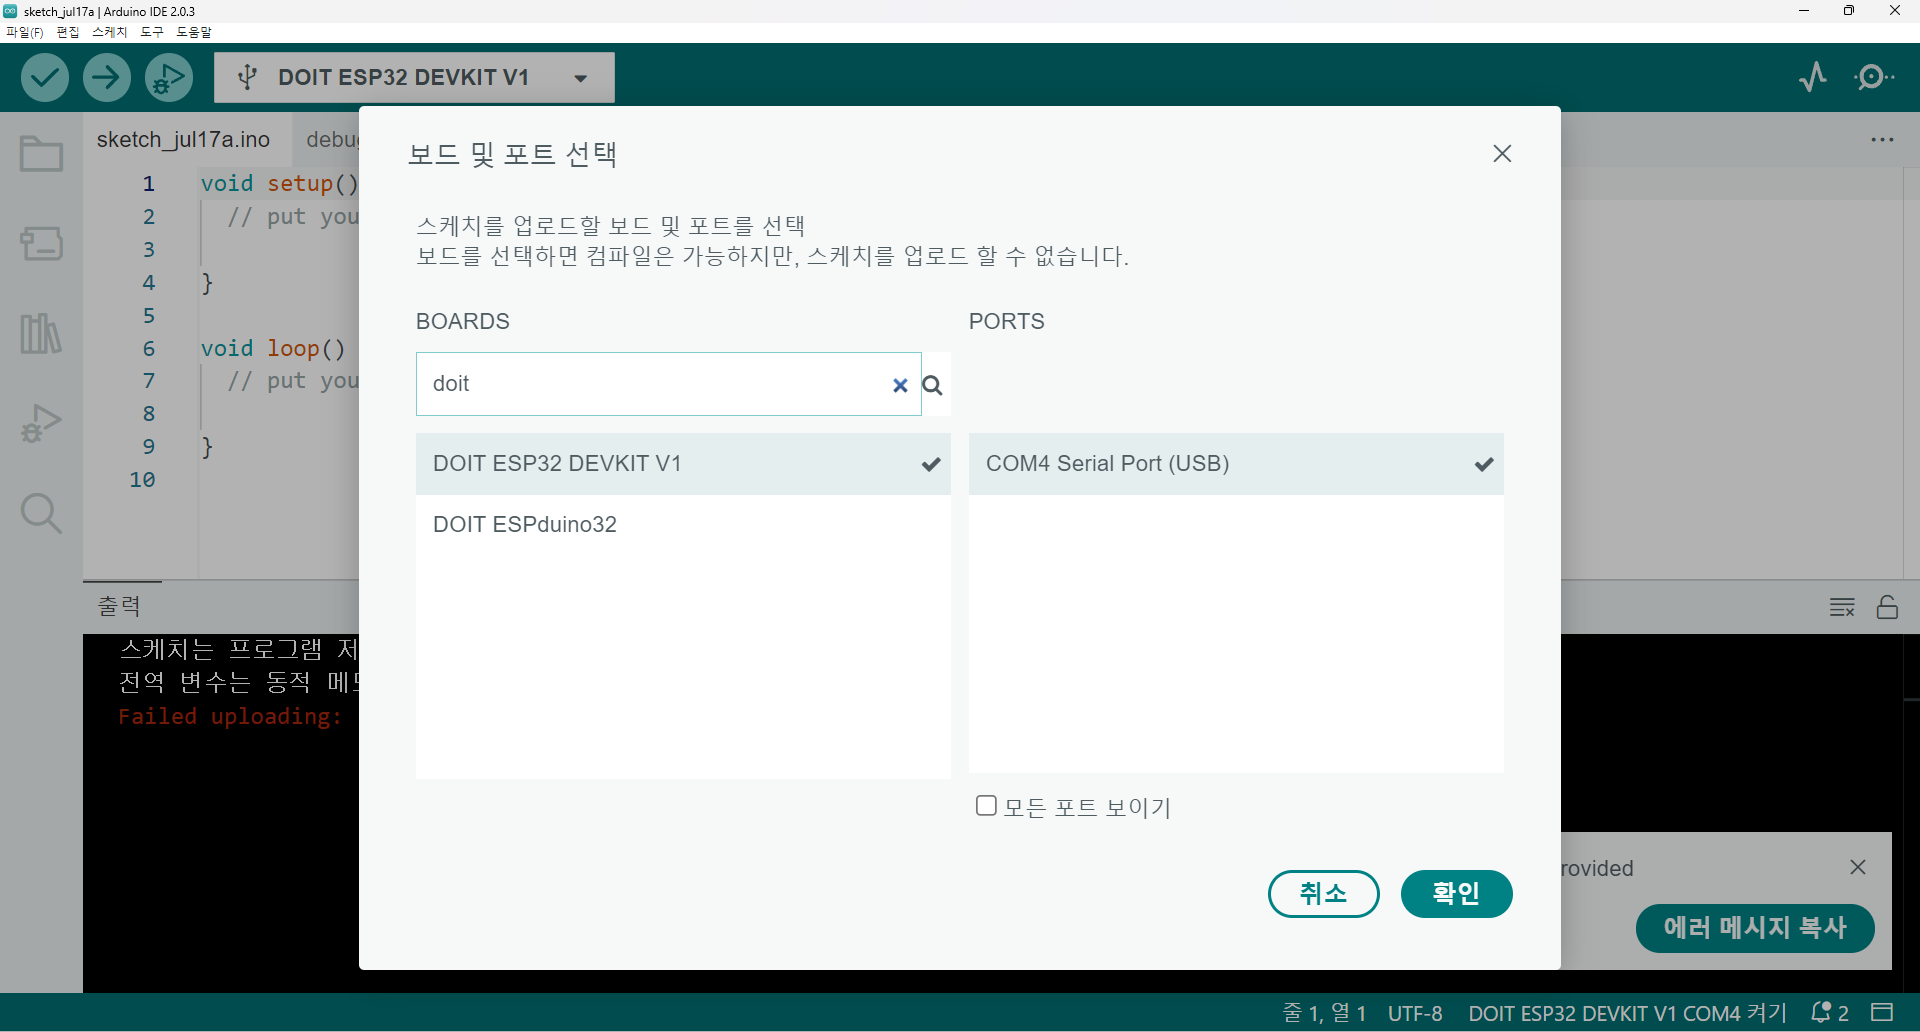
Task: Open the Serial Monitor icon
Action: pos(1874,77)
